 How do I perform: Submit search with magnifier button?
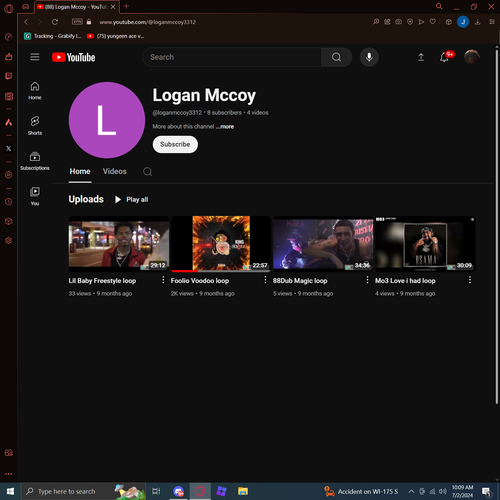(x=336, y=57)
